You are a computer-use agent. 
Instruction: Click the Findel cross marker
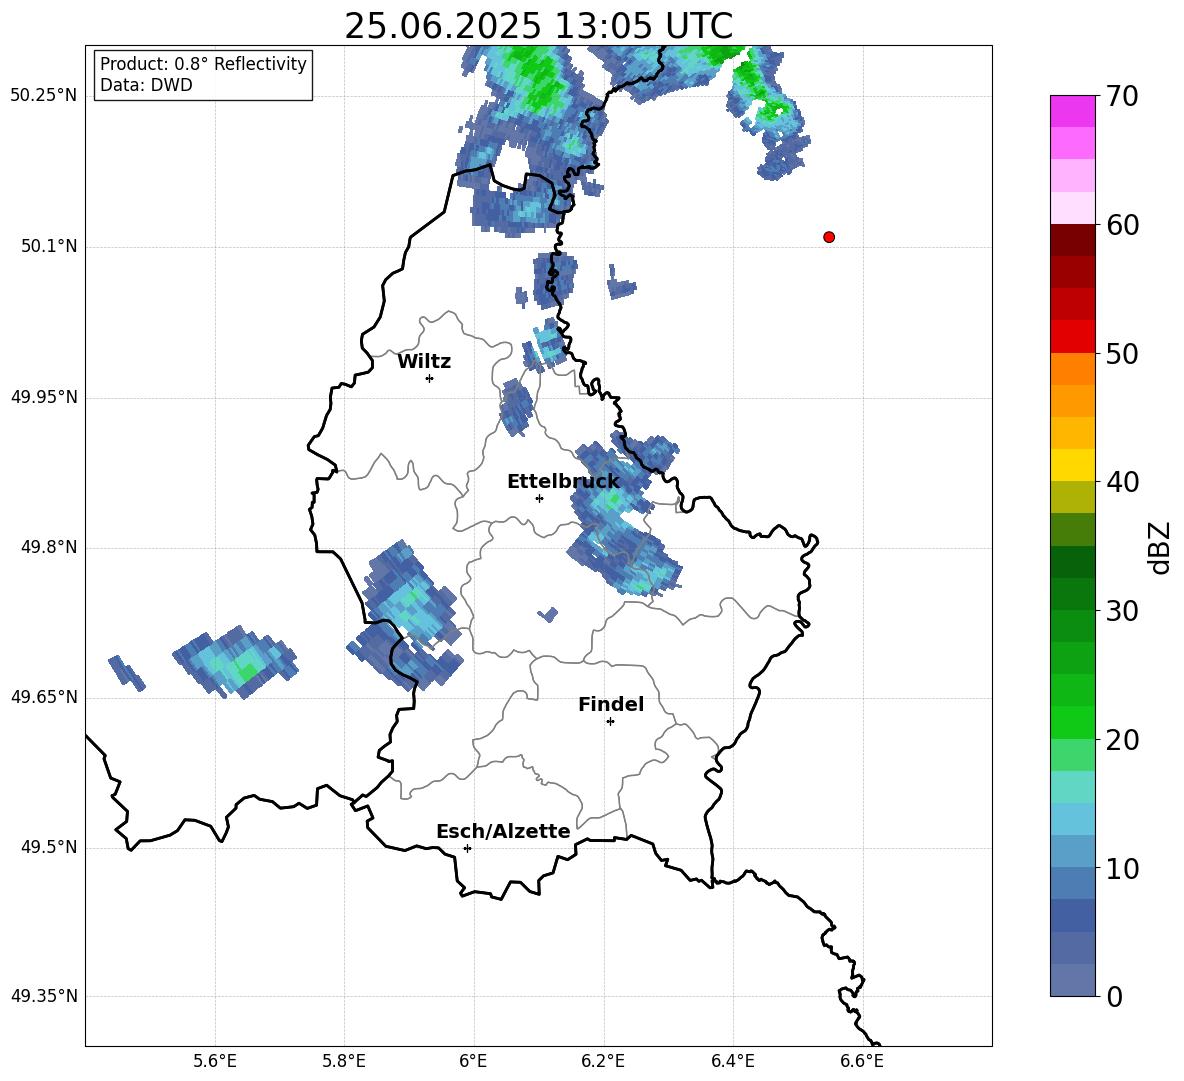(x=610, y=722)
